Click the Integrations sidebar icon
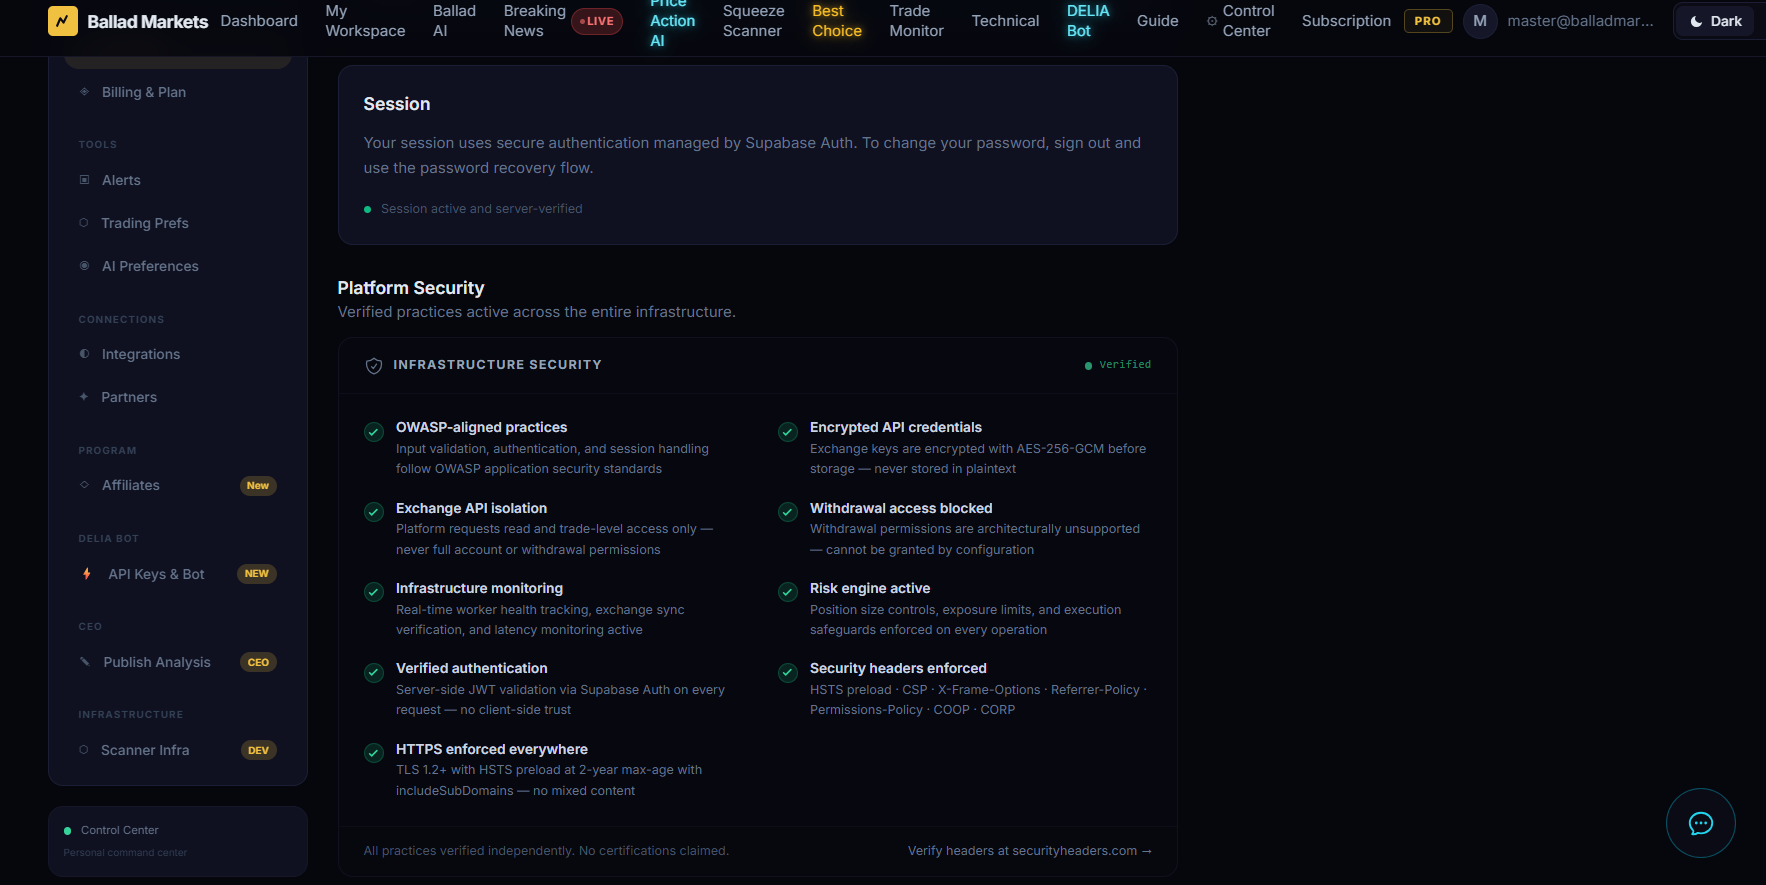1766x885 pixels. [84, 354]
